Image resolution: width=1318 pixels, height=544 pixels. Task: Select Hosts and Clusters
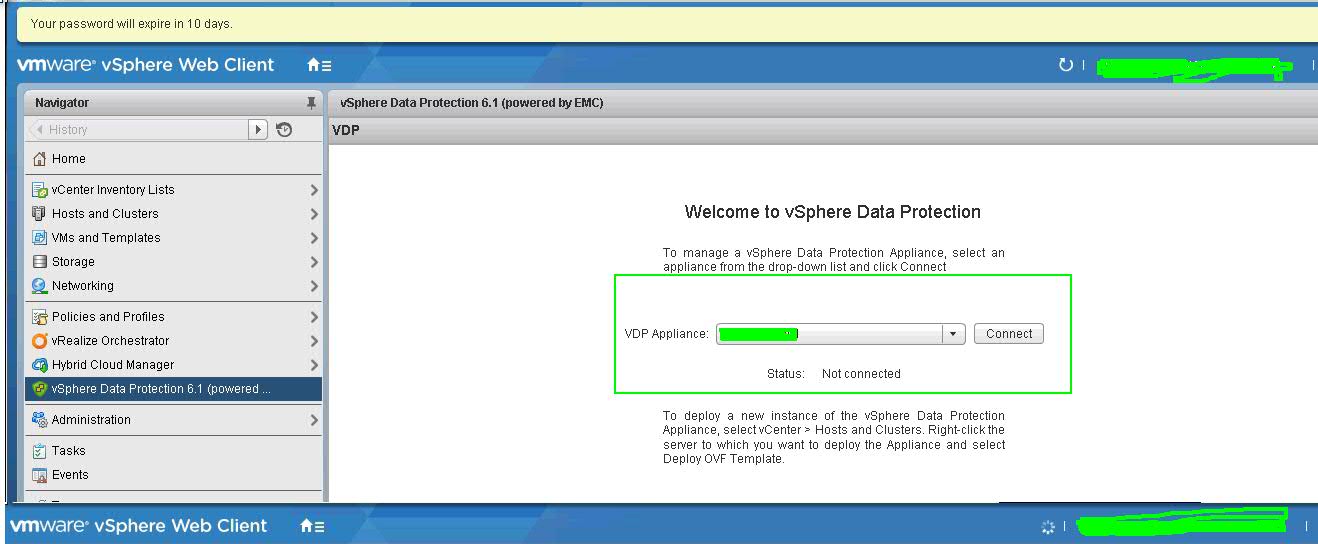(x=174, y=214)
